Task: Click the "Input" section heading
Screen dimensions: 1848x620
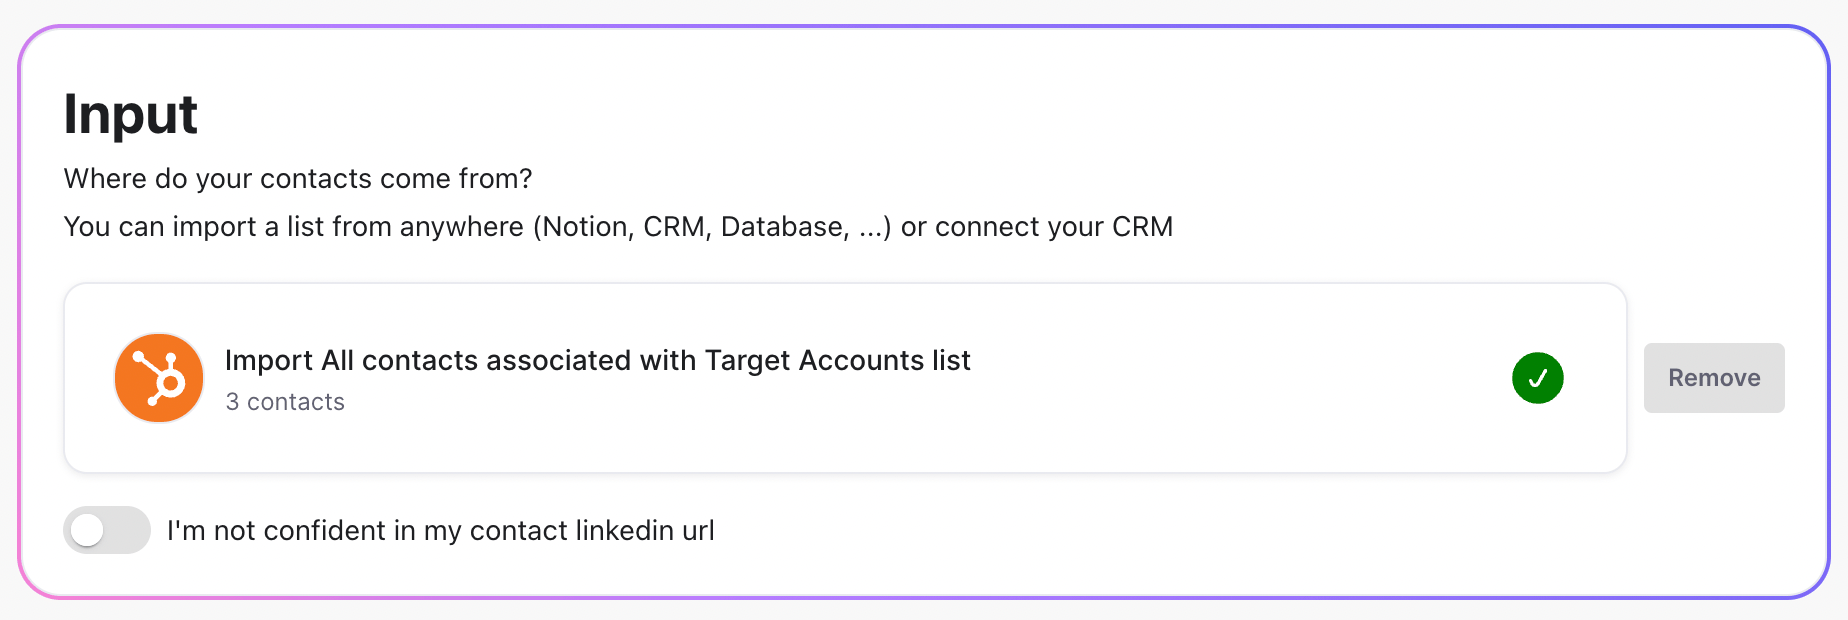Action: pos(131,114)
